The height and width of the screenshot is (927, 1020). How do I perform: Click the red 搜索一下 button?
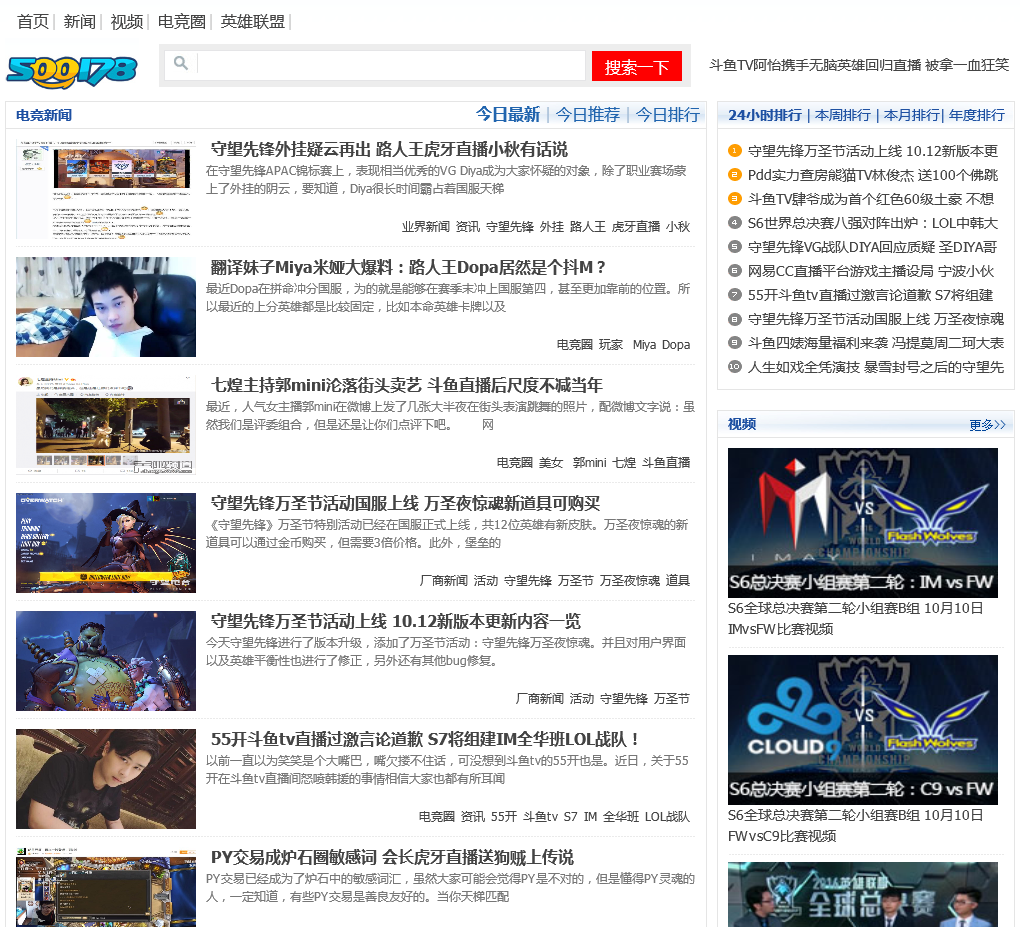point(636,66)
